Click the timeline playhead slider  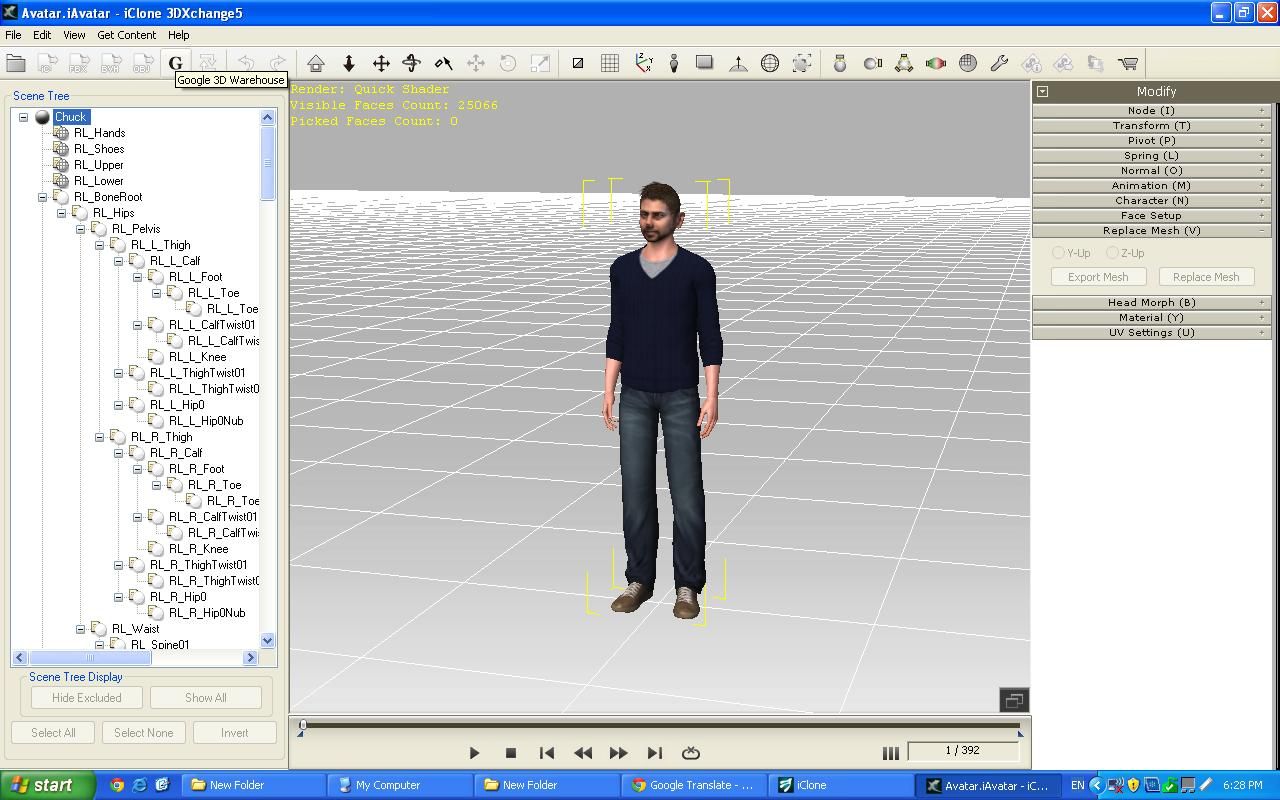303,725
